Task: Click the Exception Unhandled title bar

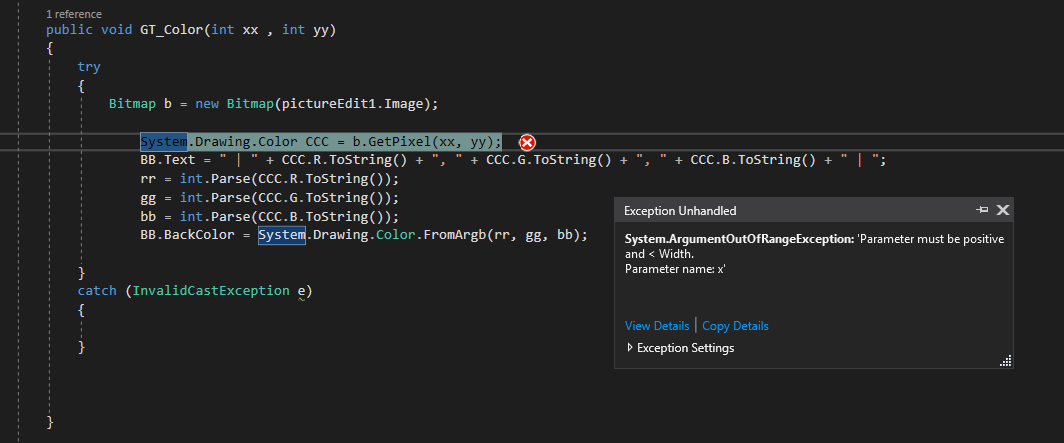Action: click(x=750, y=210)
